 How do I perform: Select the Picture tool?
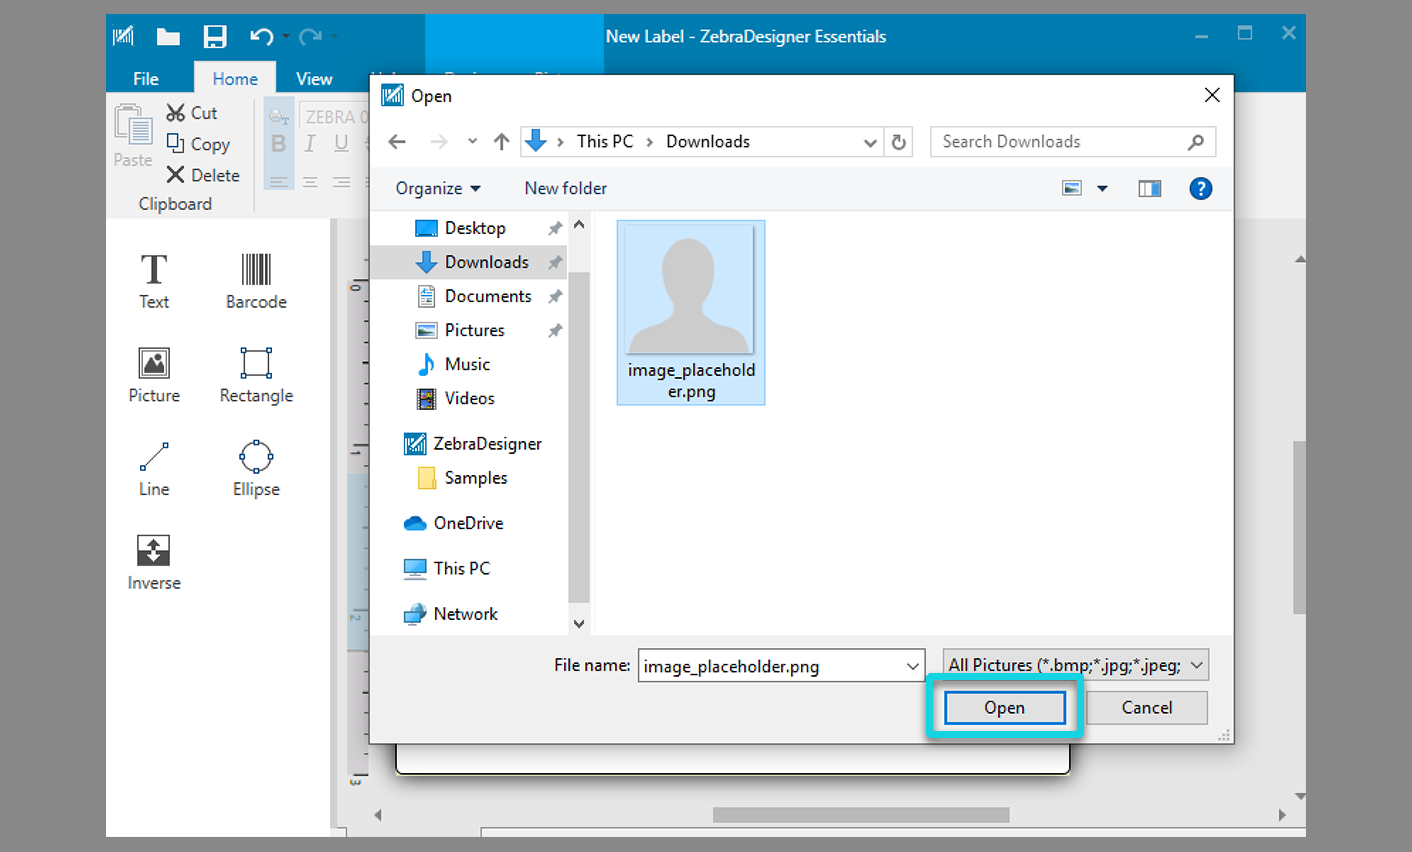coord(153,375)
